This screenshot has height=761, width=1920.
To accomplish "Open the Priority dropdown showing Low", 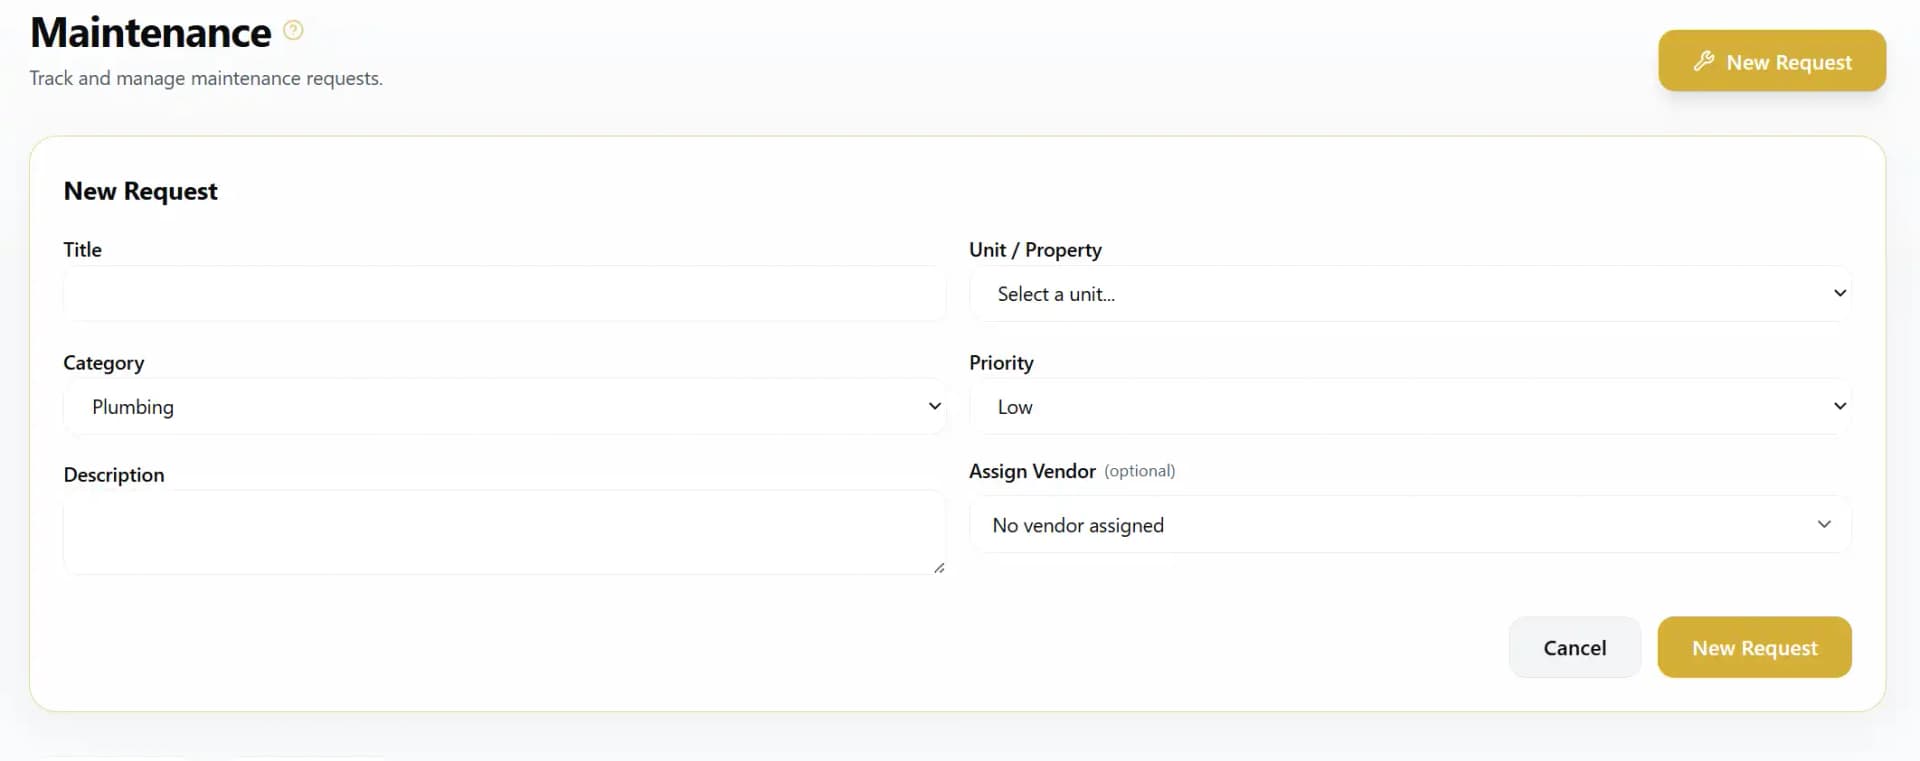I will pyautogui.click(x=1400, y=407).
